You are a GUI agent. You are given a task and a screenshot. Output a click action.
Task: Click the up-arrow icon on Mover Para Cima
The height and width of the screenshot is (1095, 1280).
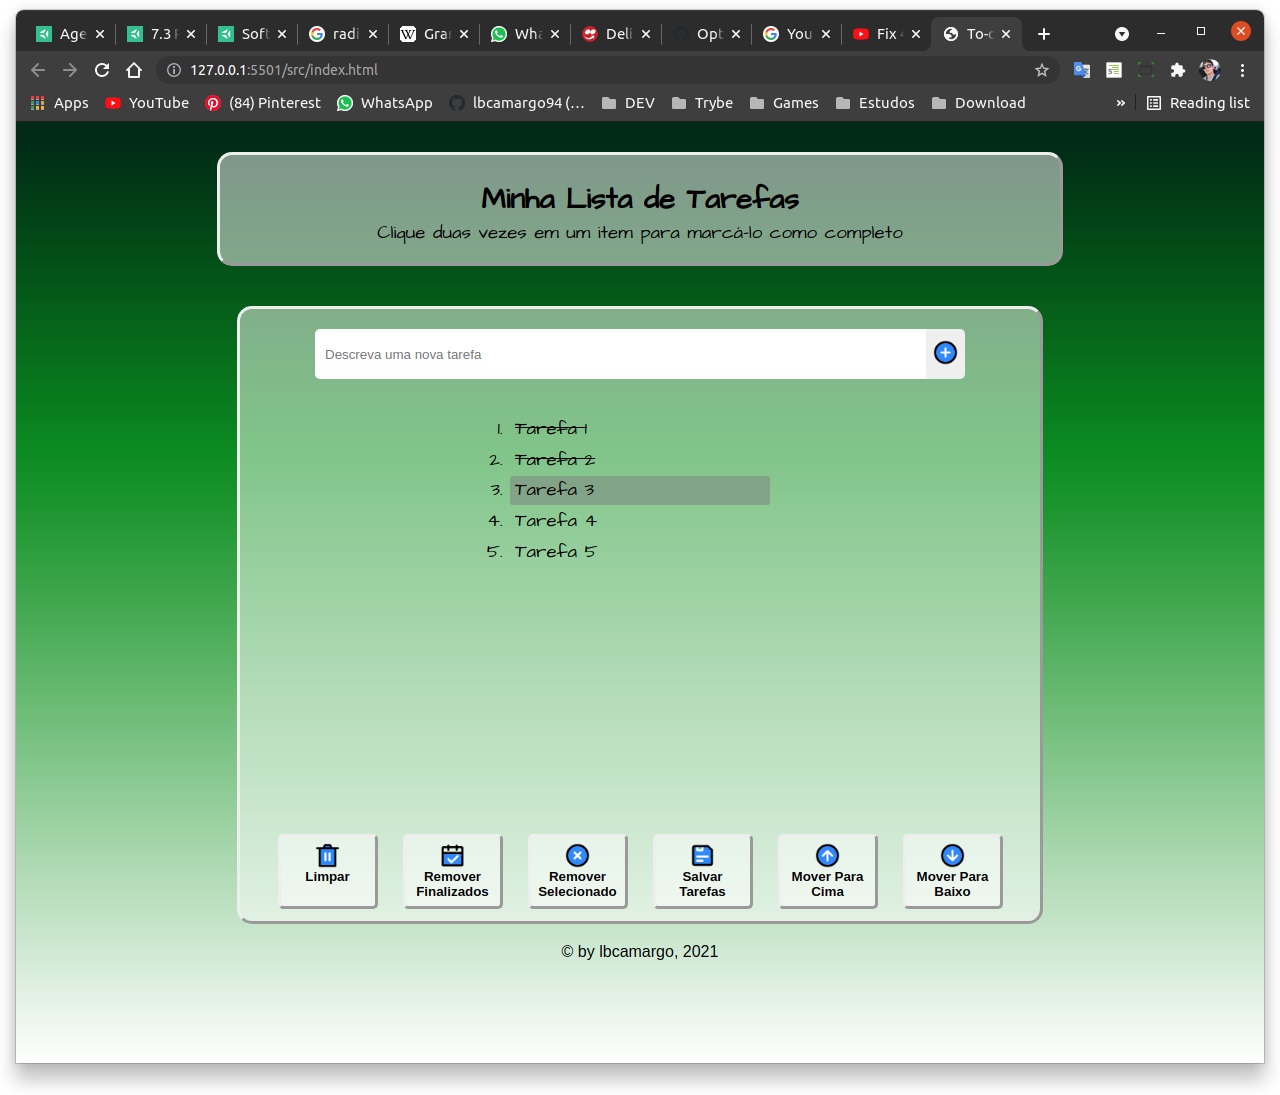tap(827, 855)
